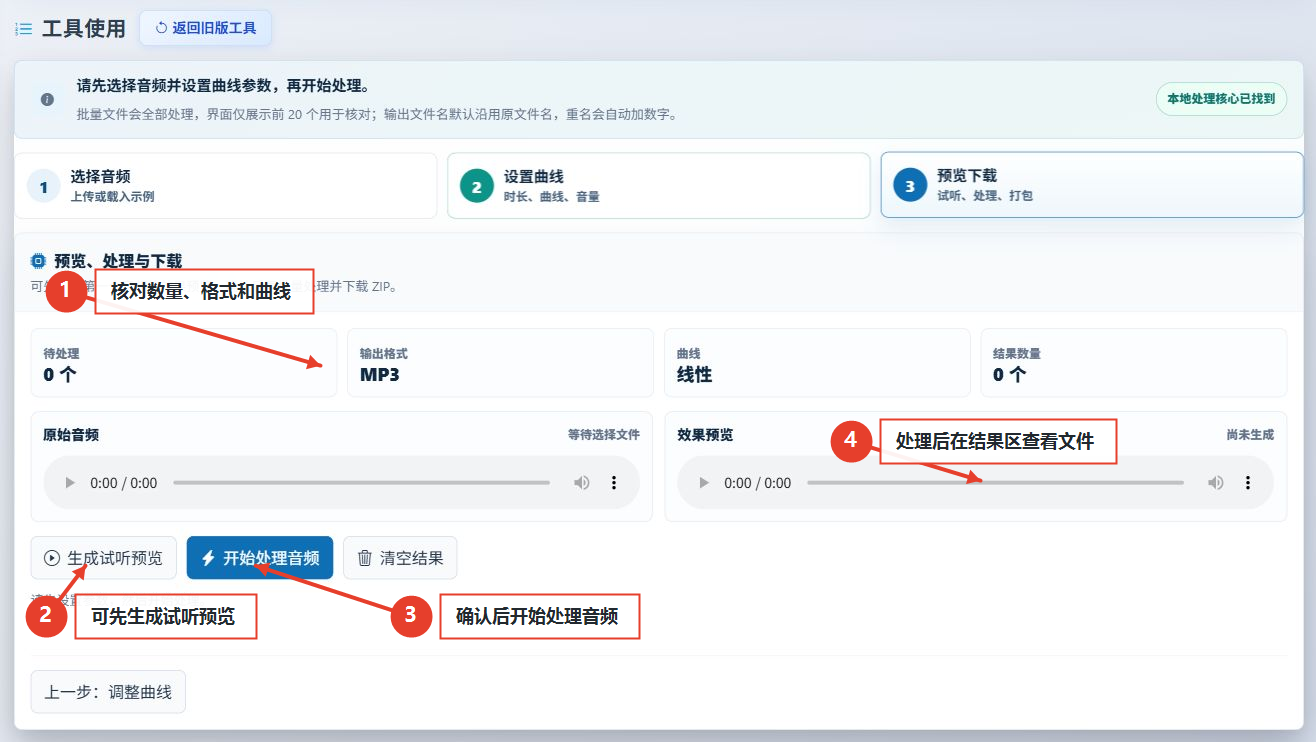Click the 本地处理核心已找到 status badge
This screenshot has width=1316, height=742.
(1221, 99)
